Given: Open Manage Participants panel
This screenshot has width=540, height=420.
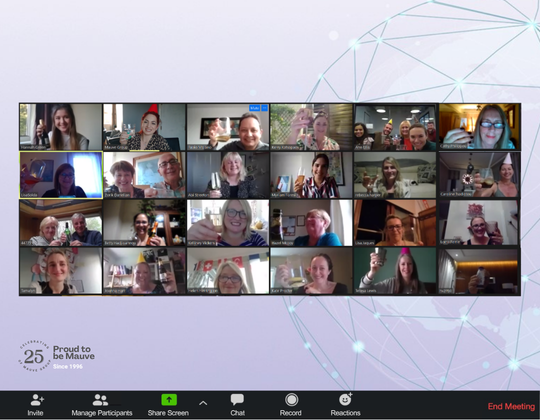Looking at the screenshot, I should point(102,405).
